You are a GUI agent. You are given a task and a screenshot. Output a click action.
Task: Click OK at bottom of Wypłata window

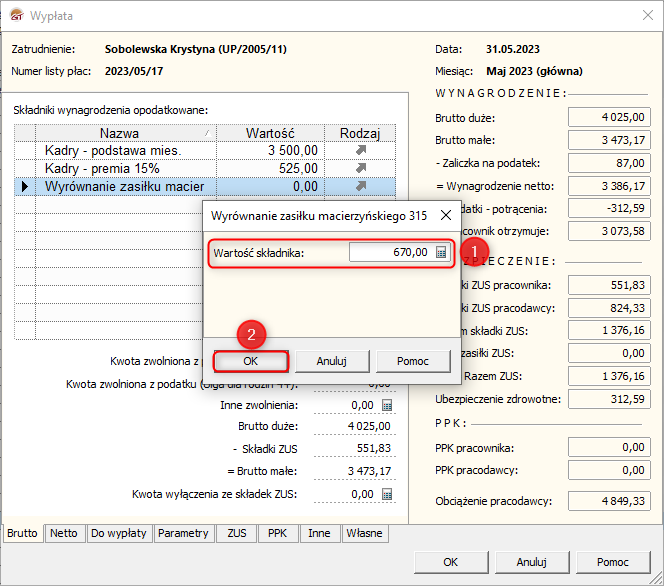click(451, 562)
